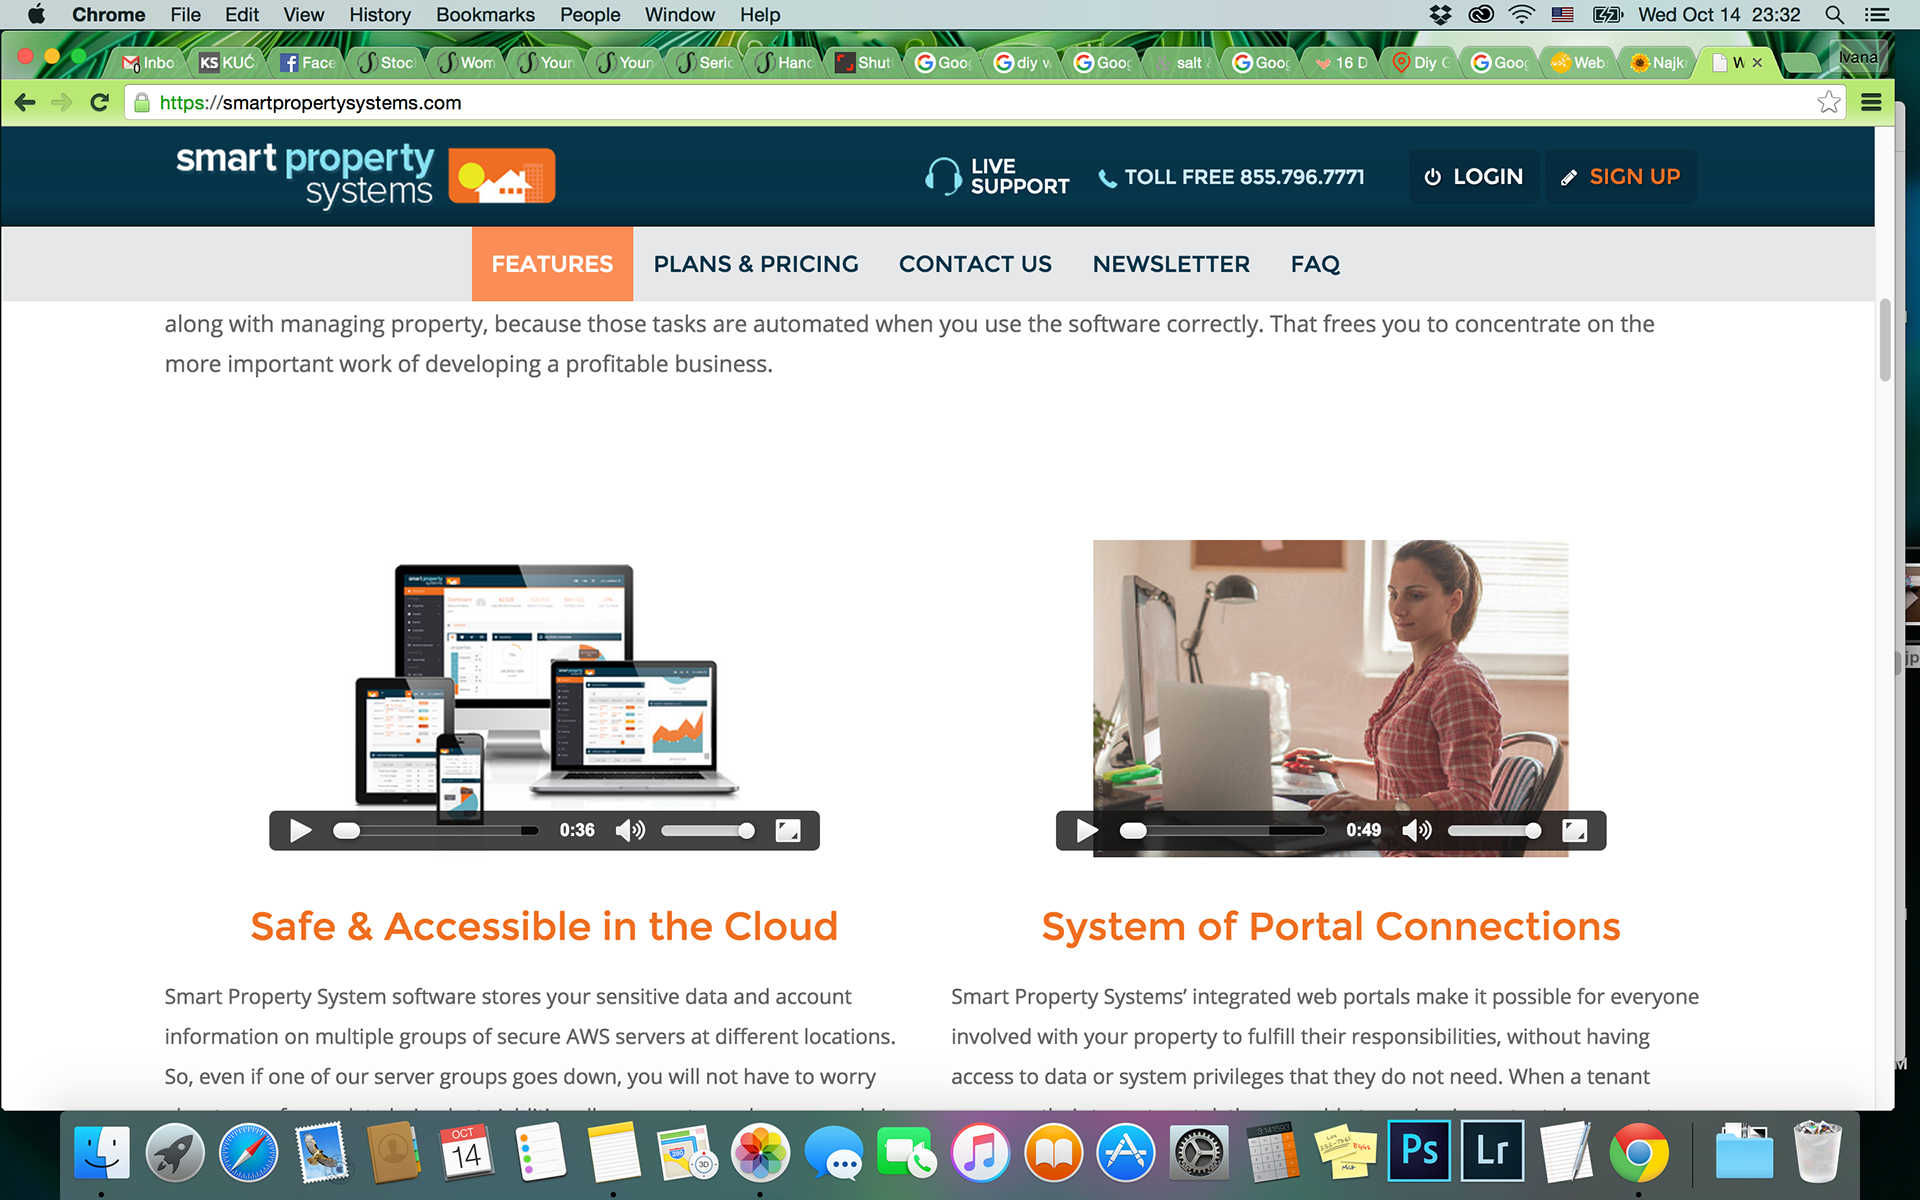Open Dropbox menu bar icon
The height and width of the screenshot is (1200, 1920).
click(1440, 15)
